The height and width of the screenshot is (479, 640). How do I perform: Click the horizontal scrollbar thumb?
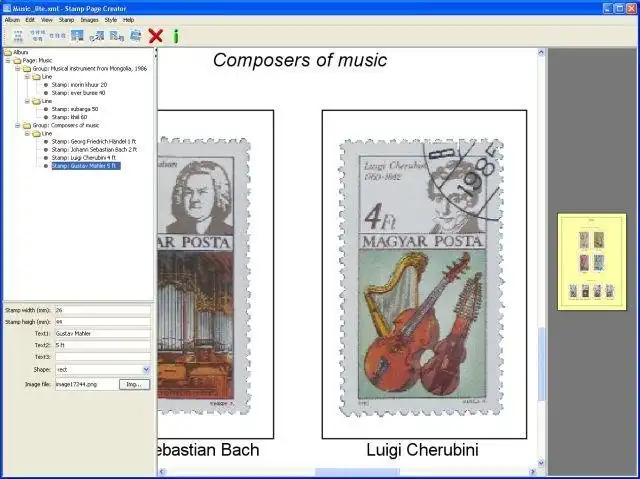coord(357,472)
